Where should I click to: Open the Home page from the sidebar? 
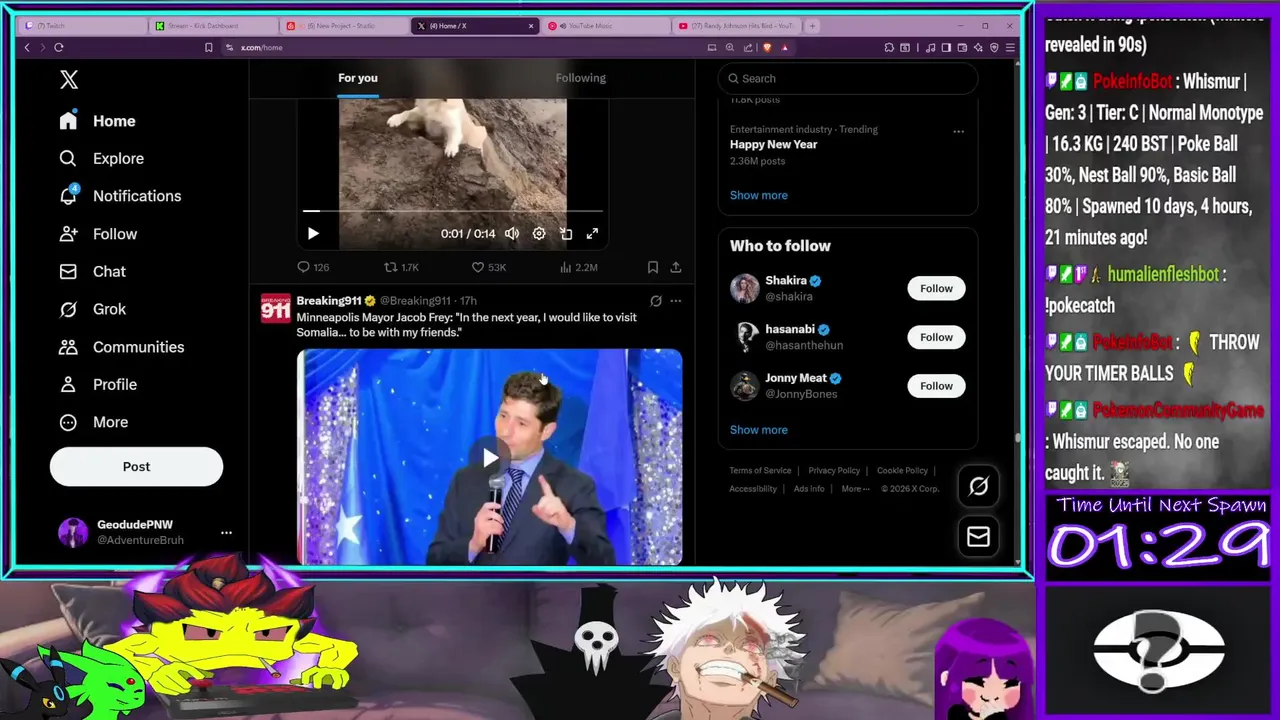pyautogui.click(x=97, y=121)
